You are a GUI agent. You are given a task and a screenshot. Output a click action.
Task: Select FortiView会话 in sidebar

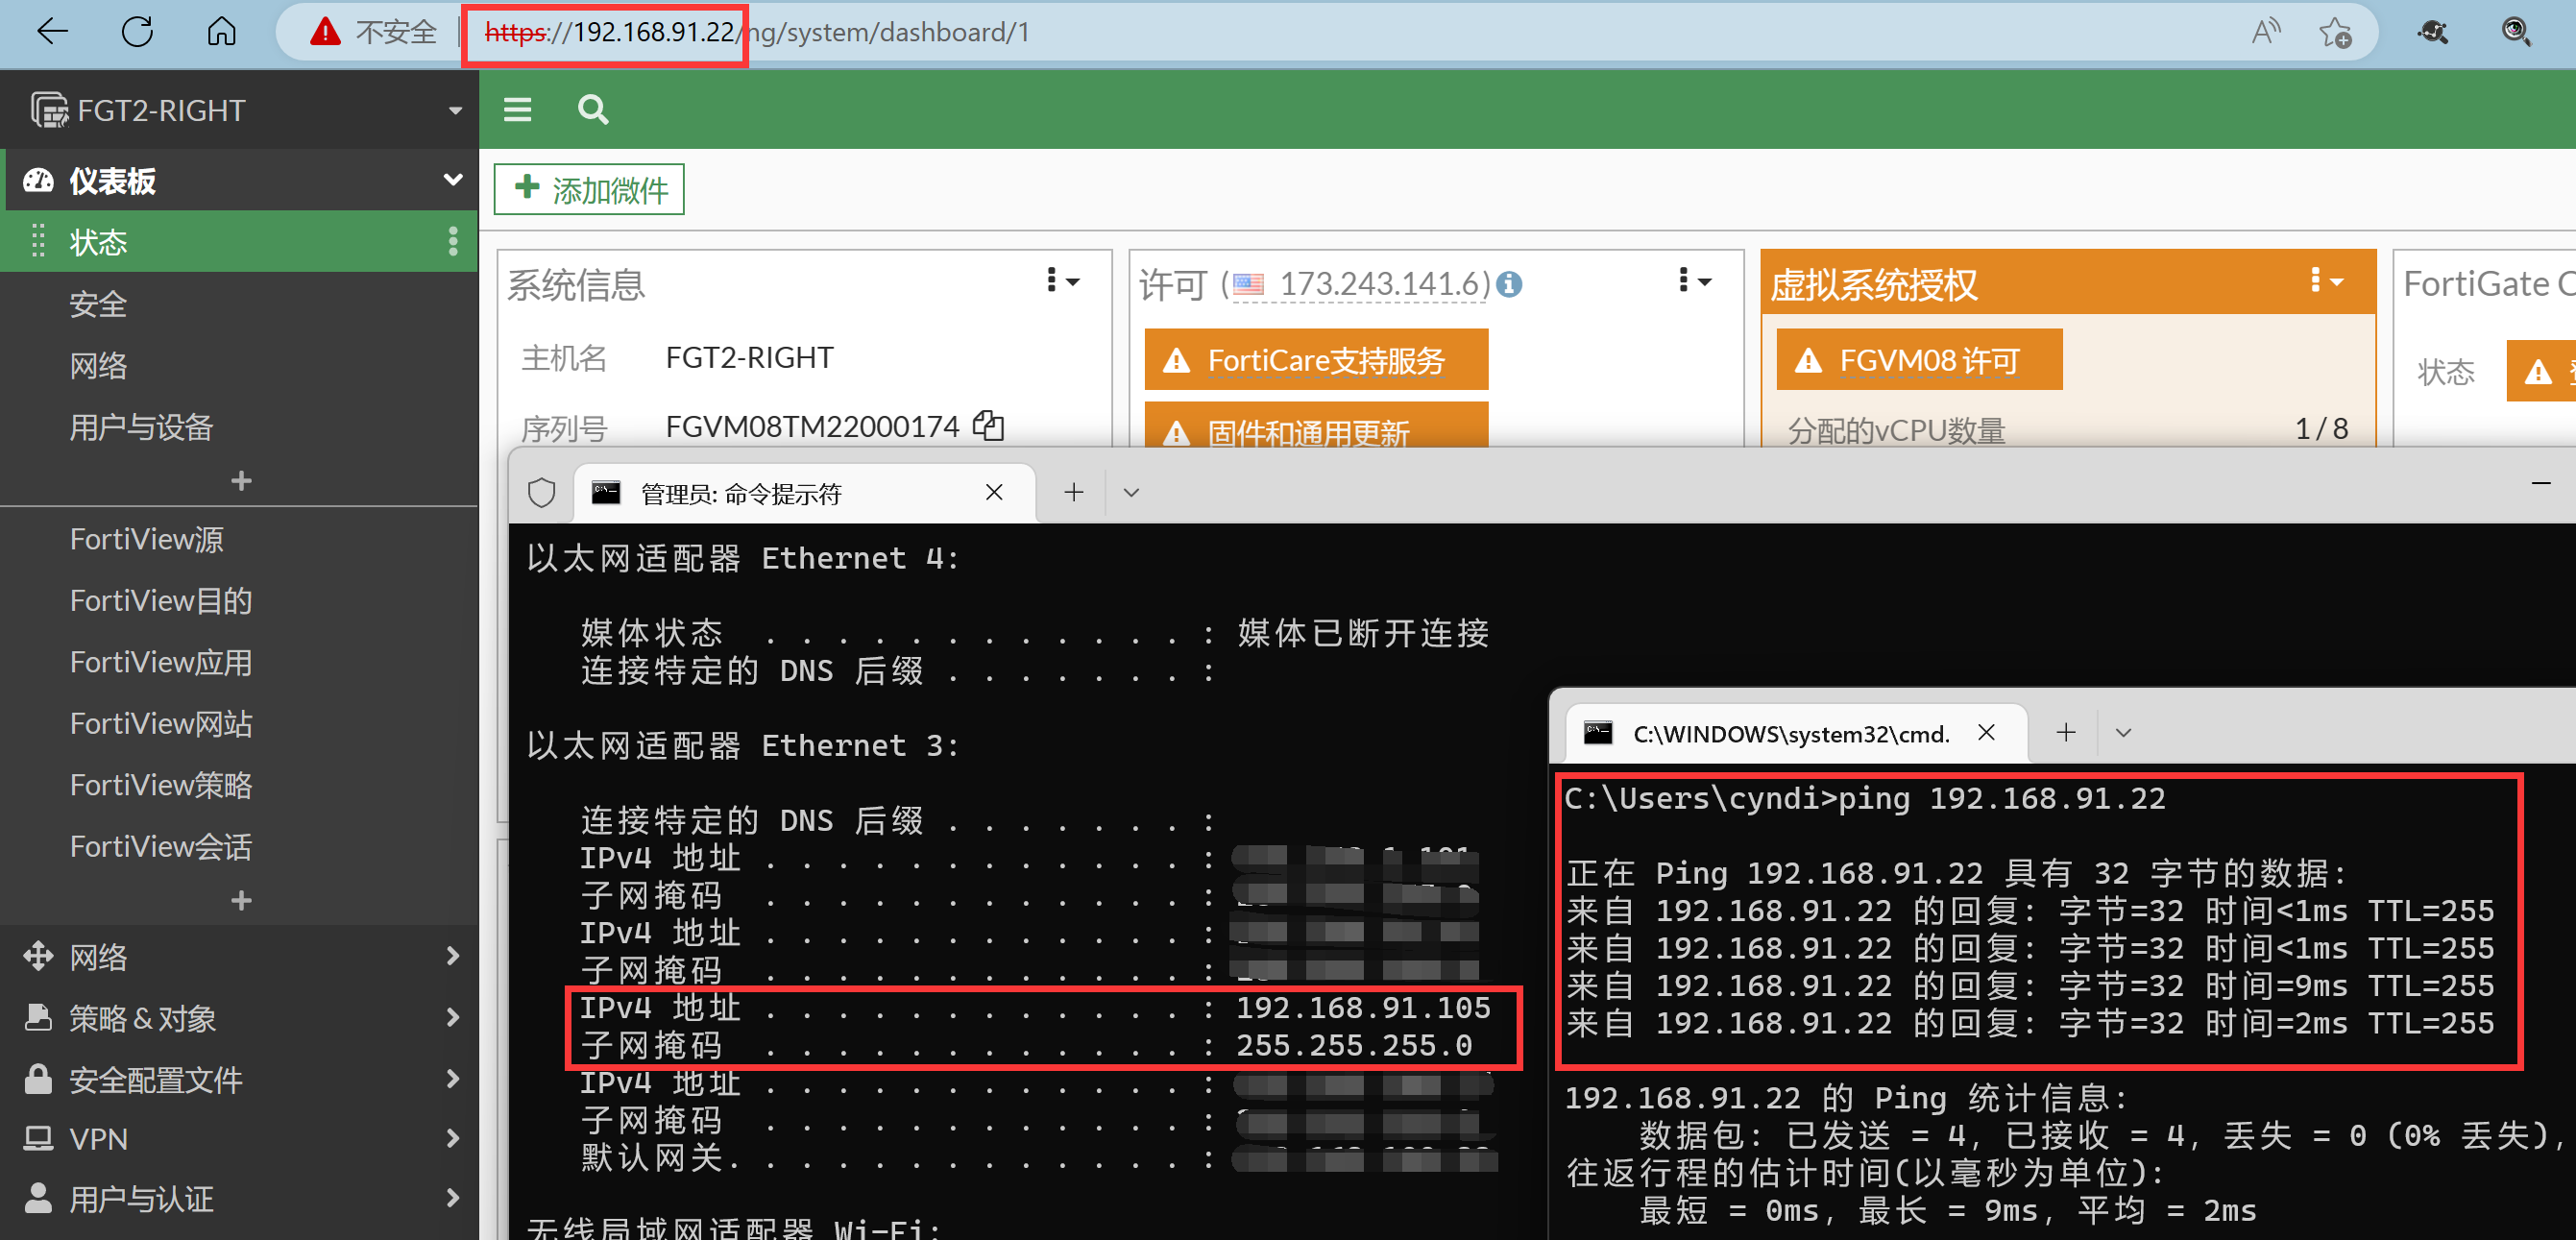160,846
